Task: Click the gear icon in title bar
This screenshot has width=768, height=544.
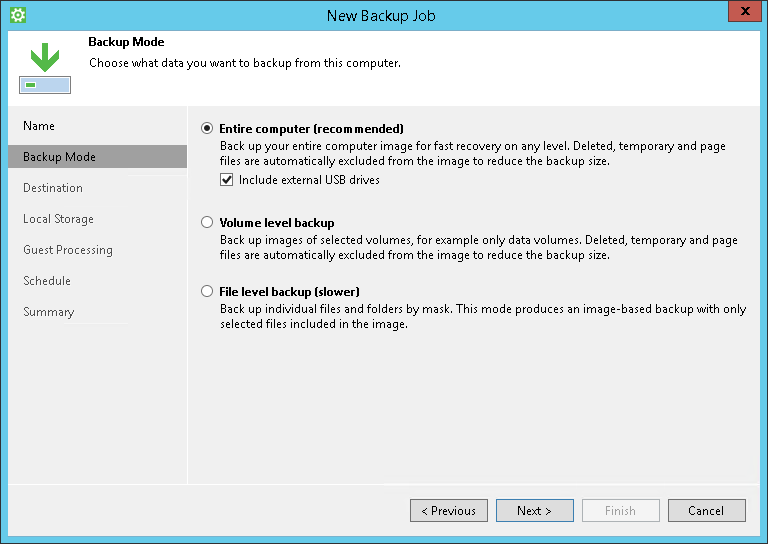Action: coord(17,15)
